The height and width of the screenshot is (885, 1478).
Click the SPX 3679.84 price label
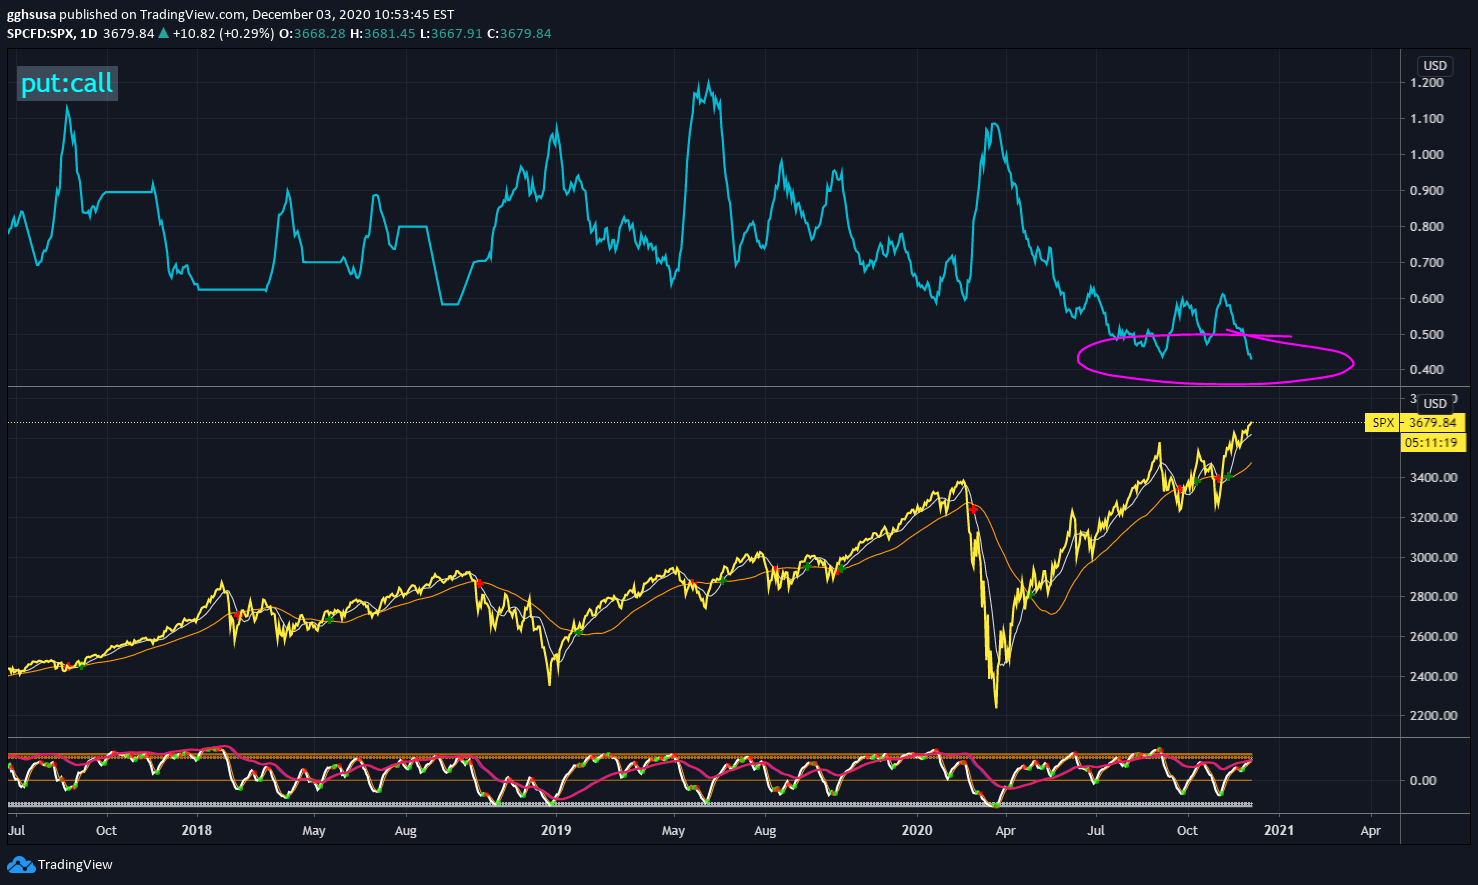[x=1415, y=423]
